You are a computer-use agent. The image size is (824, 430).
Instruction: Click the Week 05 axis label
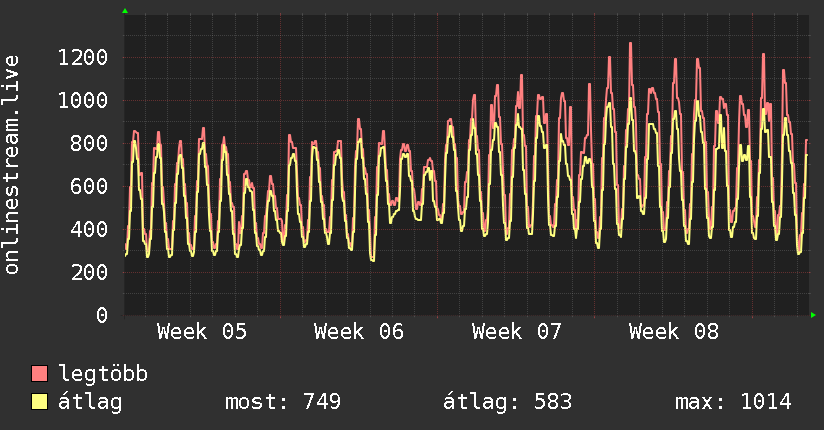tap(202, 332)
